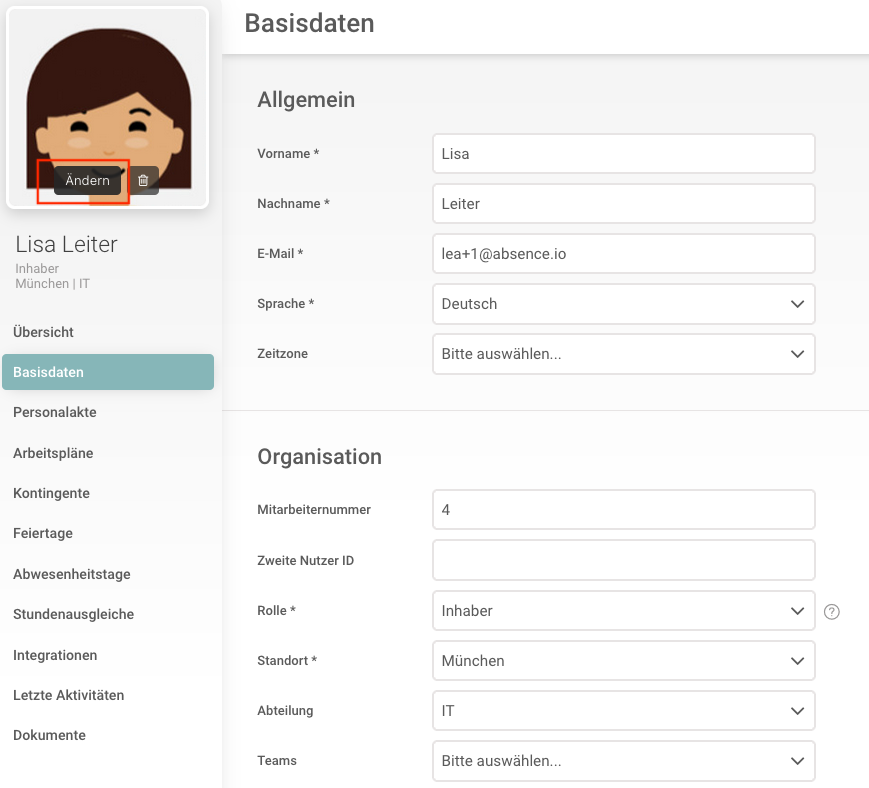Open the Zeitzone dropdown
The width and height of the screenshot is (869, 788).
(x=623, y=354)
